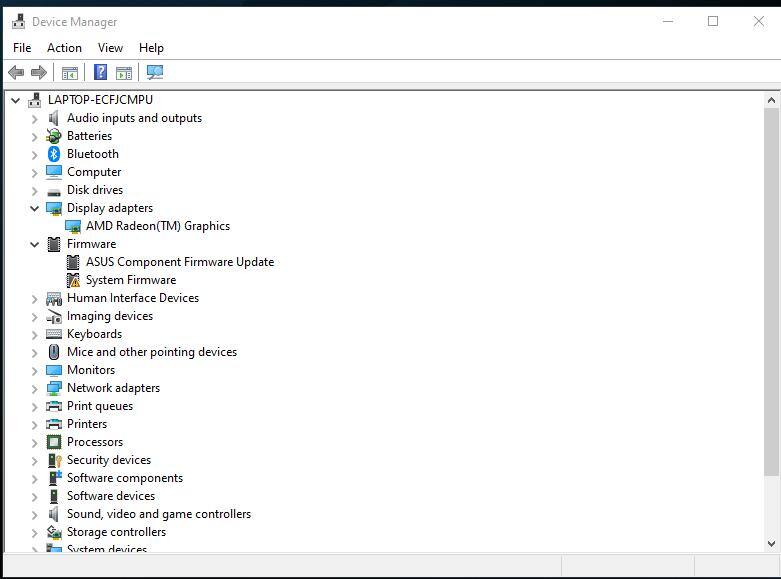Collapse the Firmware category
The image size is (781, 579).
(35, 244)
